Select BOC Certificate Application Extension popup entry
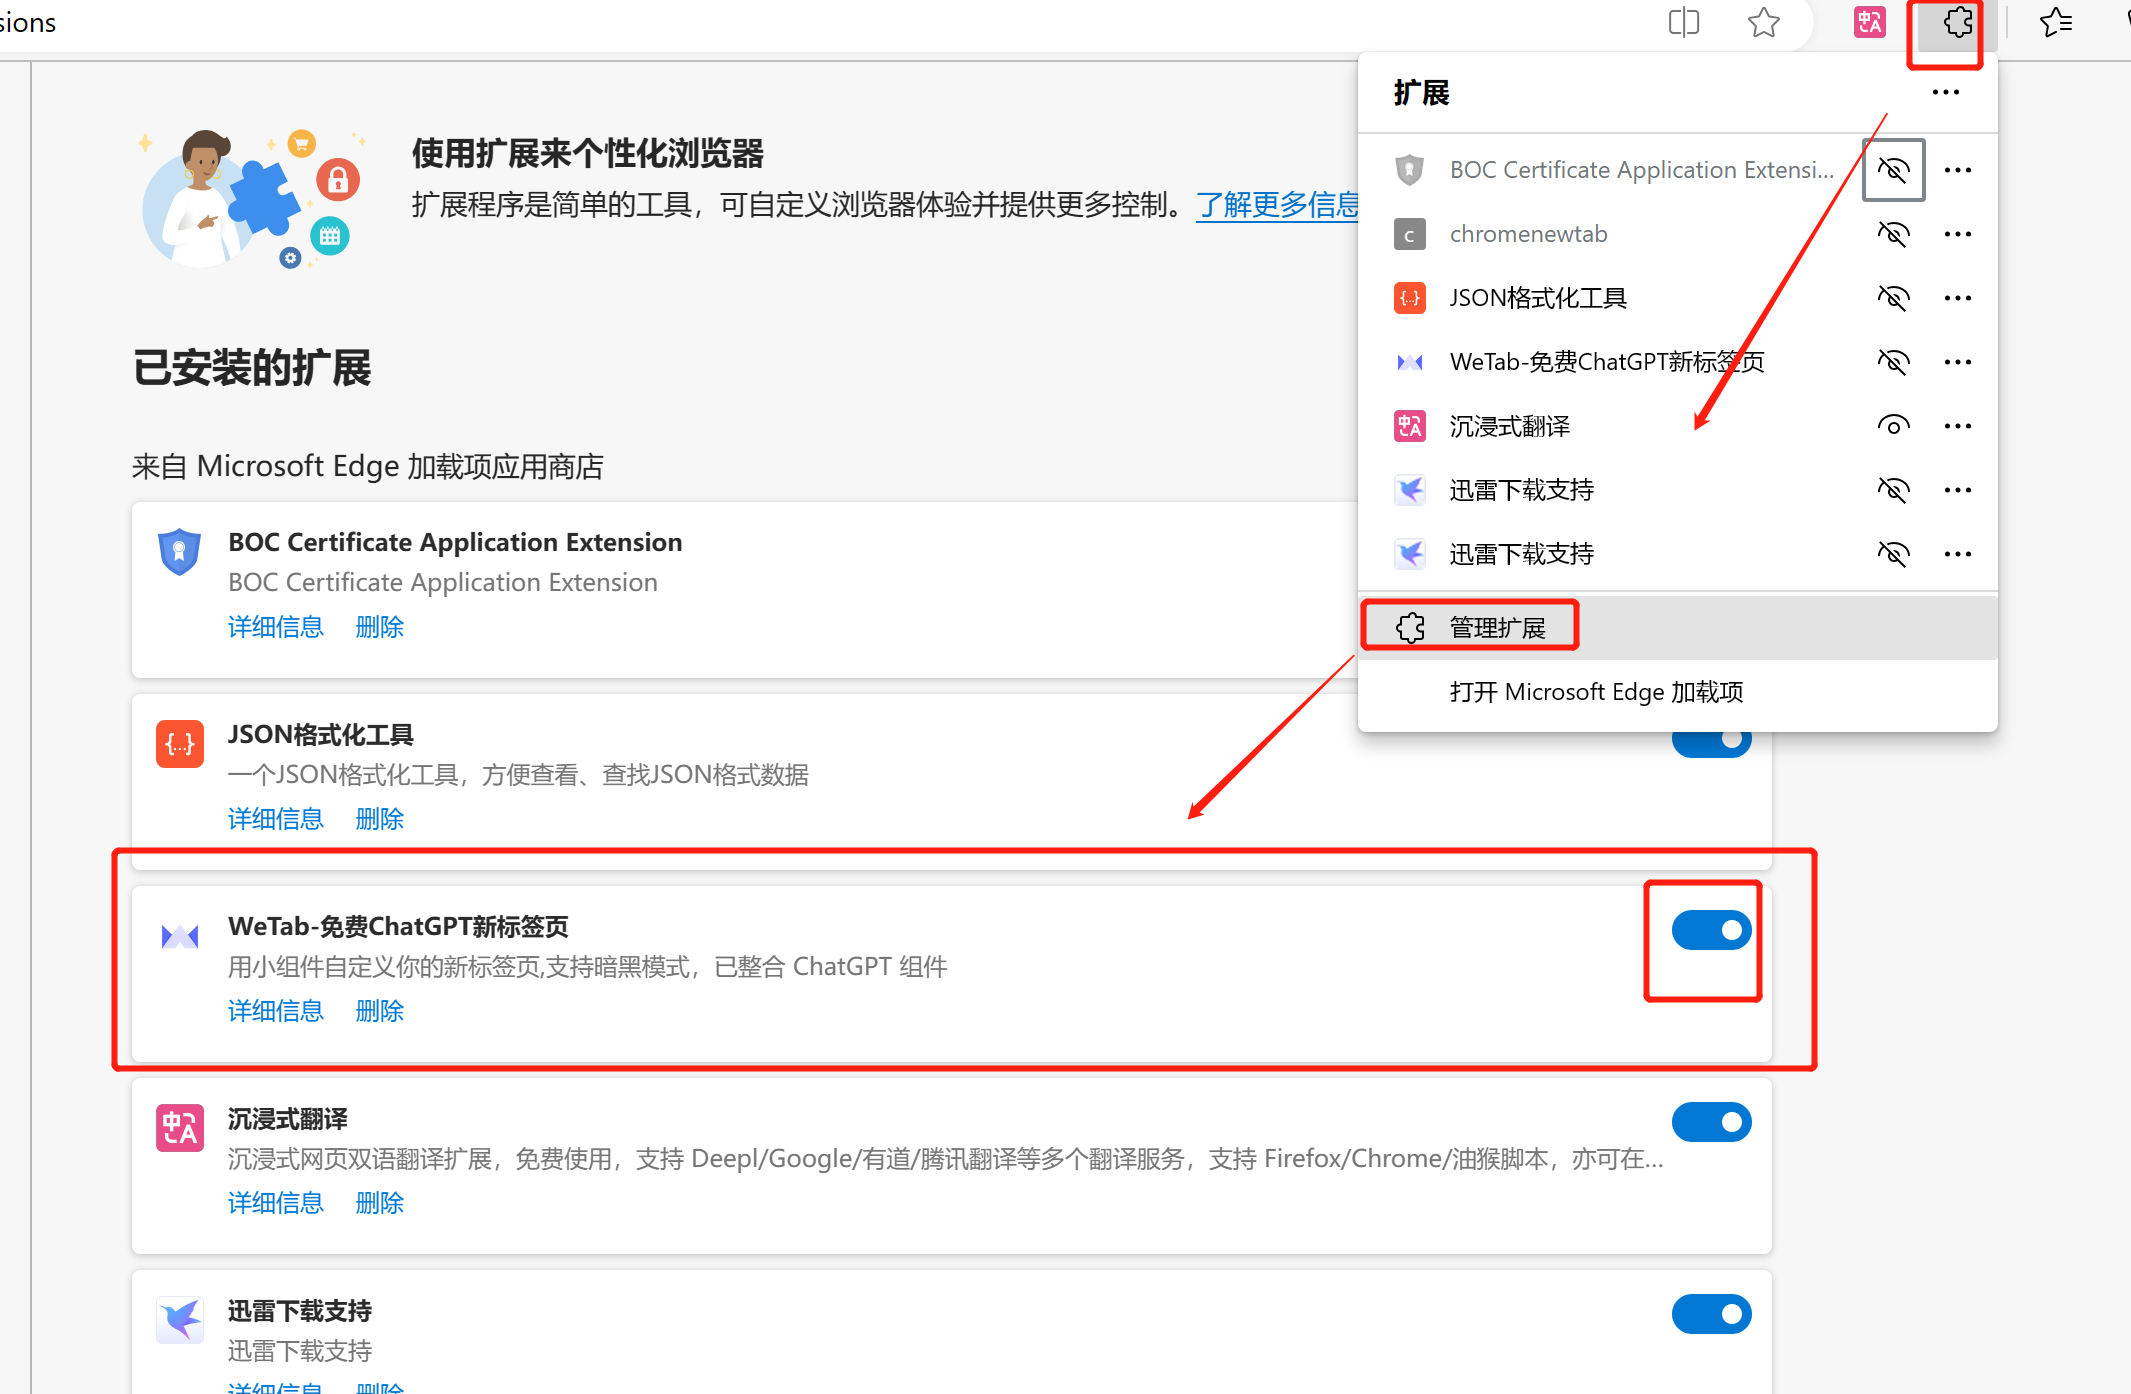 1642,170
